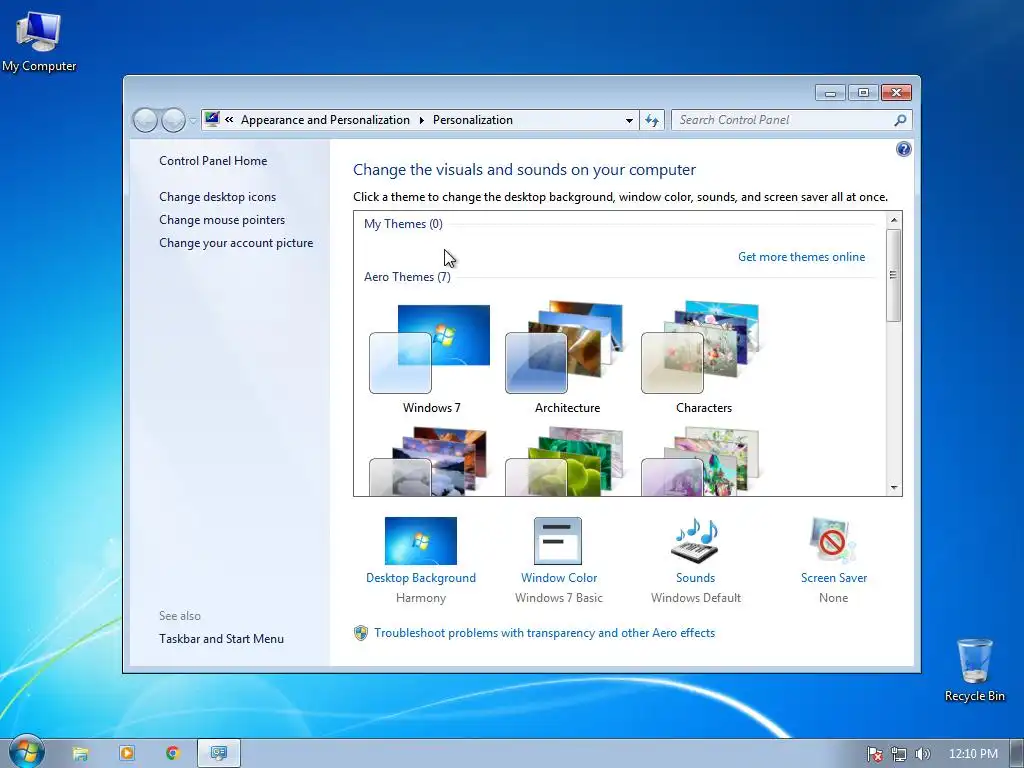
Task: Open Control Panel Home
Action: 213,161
